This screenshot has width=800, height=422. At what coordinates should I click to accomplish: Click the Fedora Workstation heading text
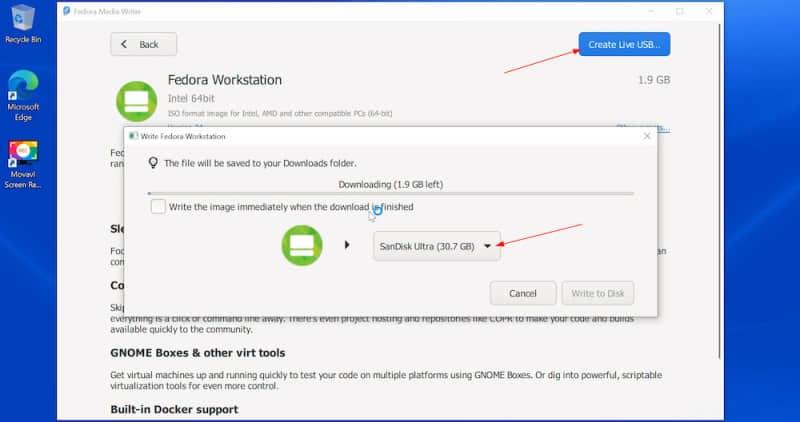pyautogui.click(x=225, y=80)
